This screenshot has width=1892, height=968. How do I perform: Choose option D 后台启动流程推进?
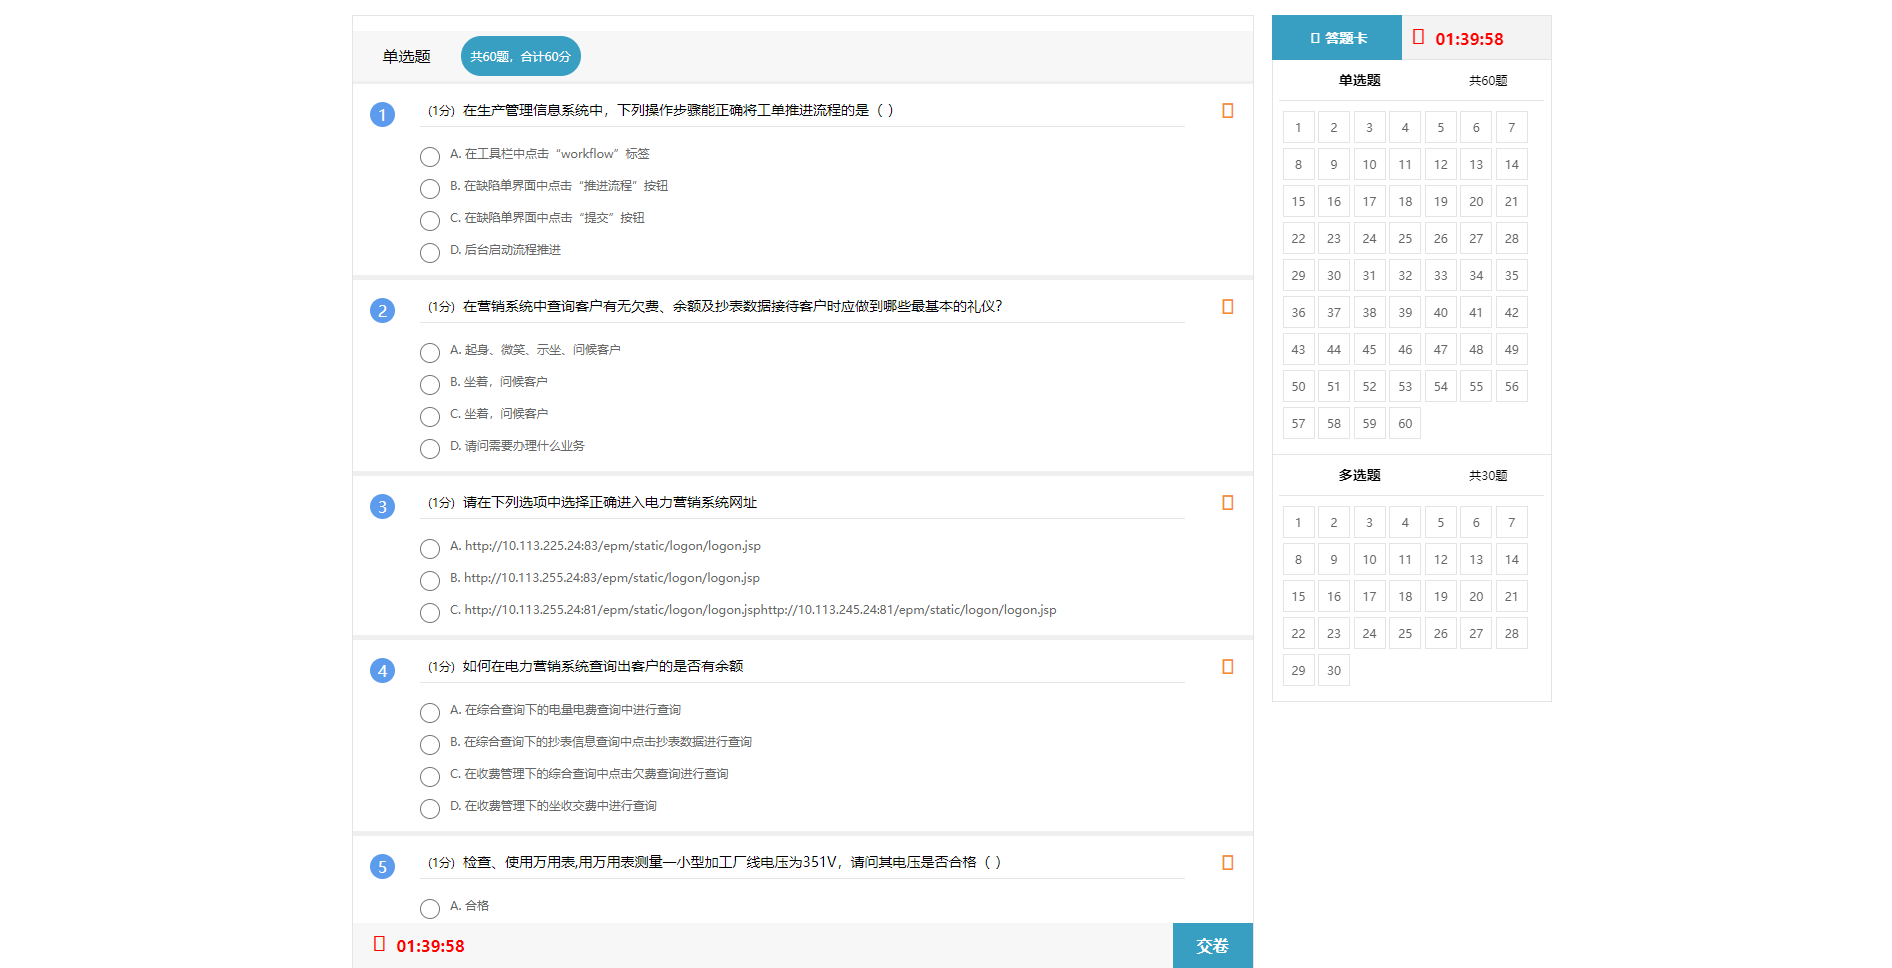430,252
